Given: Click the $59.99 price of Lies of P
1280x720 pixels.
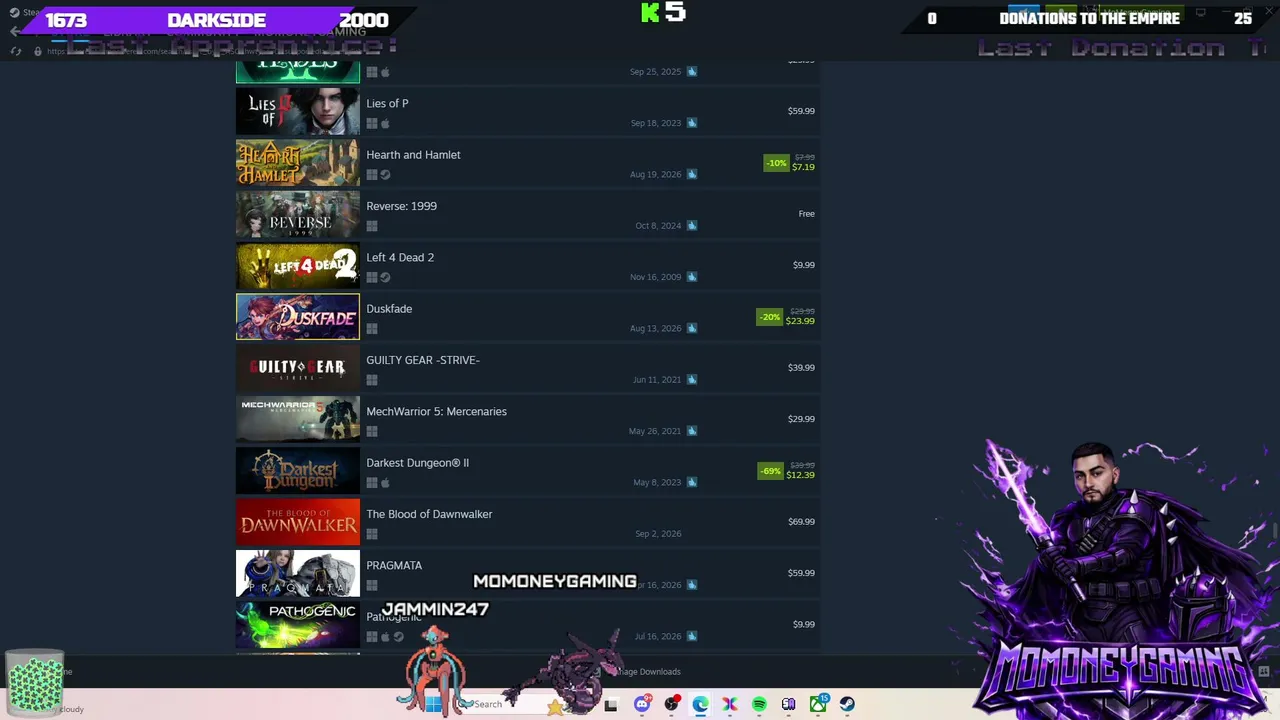Looking at the screenshot, I should tap(801, 111).
